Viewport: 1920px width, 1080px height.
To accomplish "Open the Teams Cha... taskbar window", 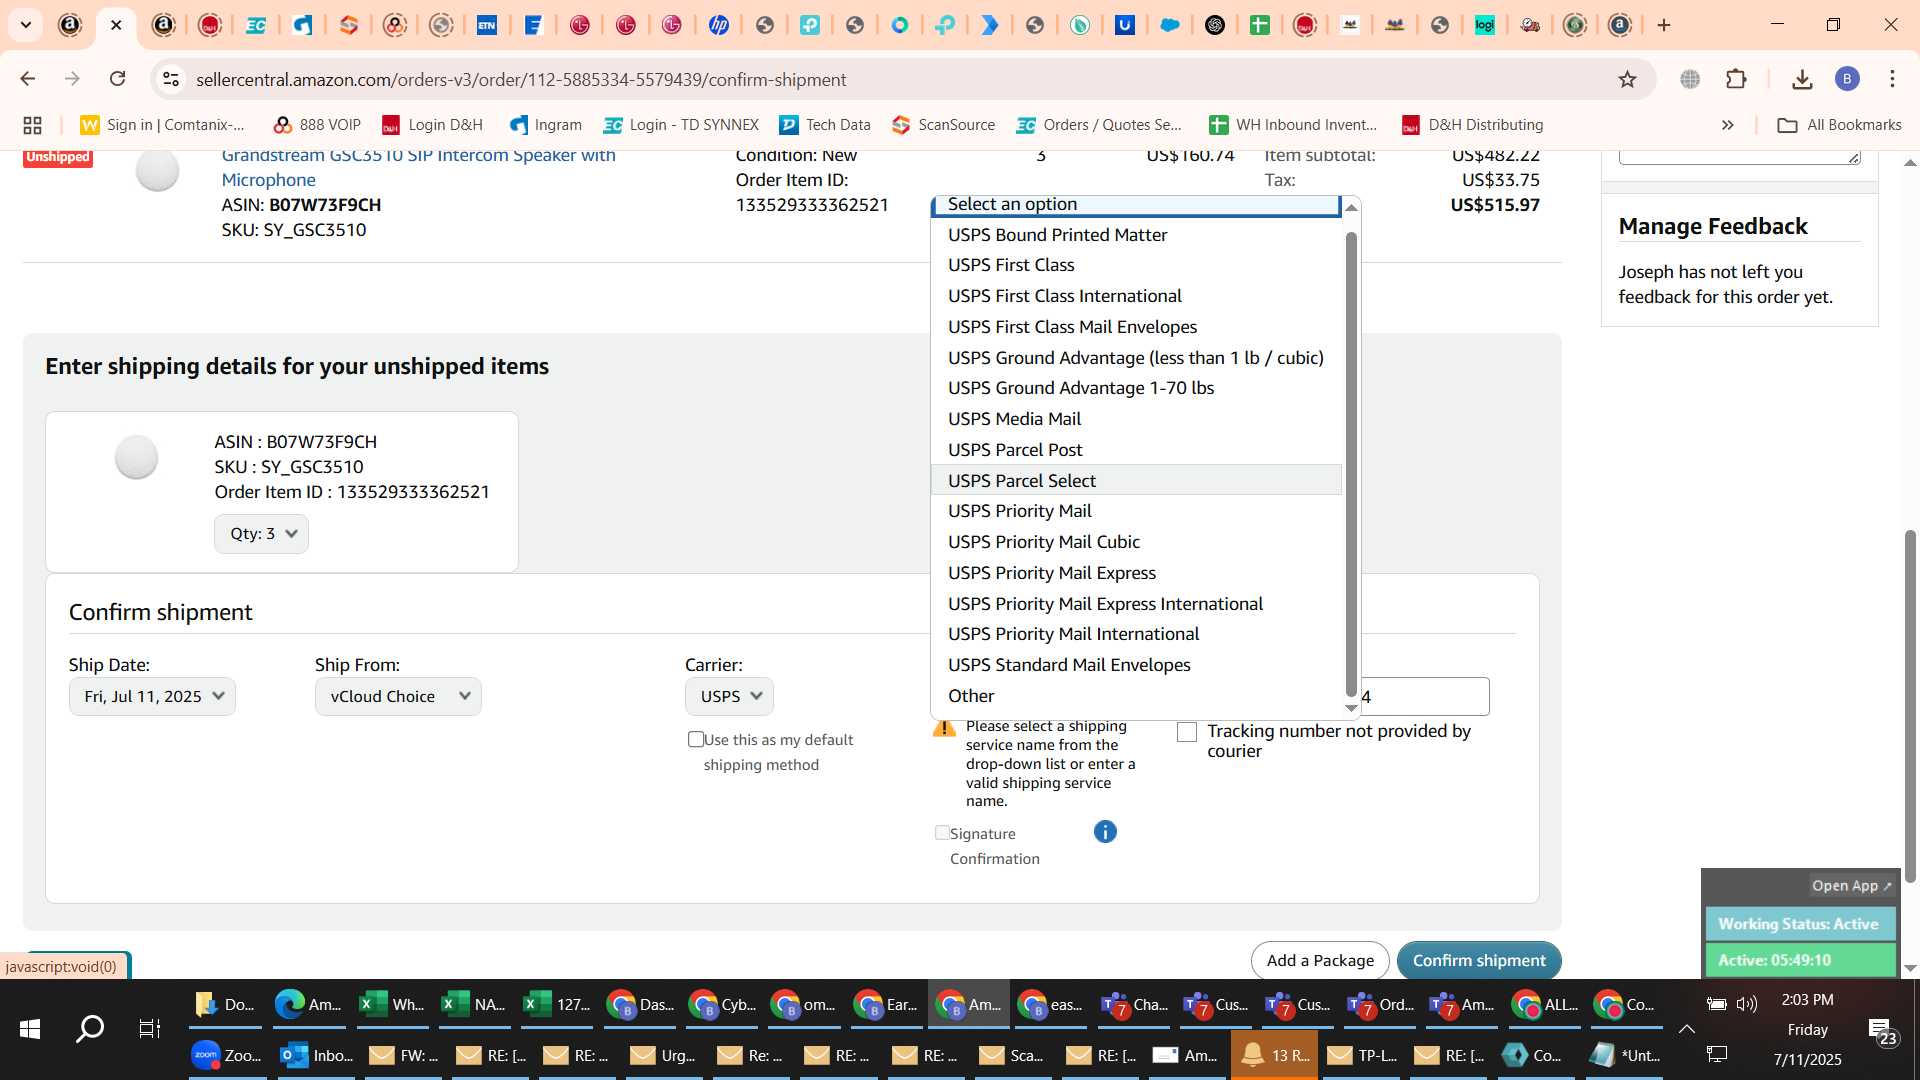I will tap(1134, 1005).
